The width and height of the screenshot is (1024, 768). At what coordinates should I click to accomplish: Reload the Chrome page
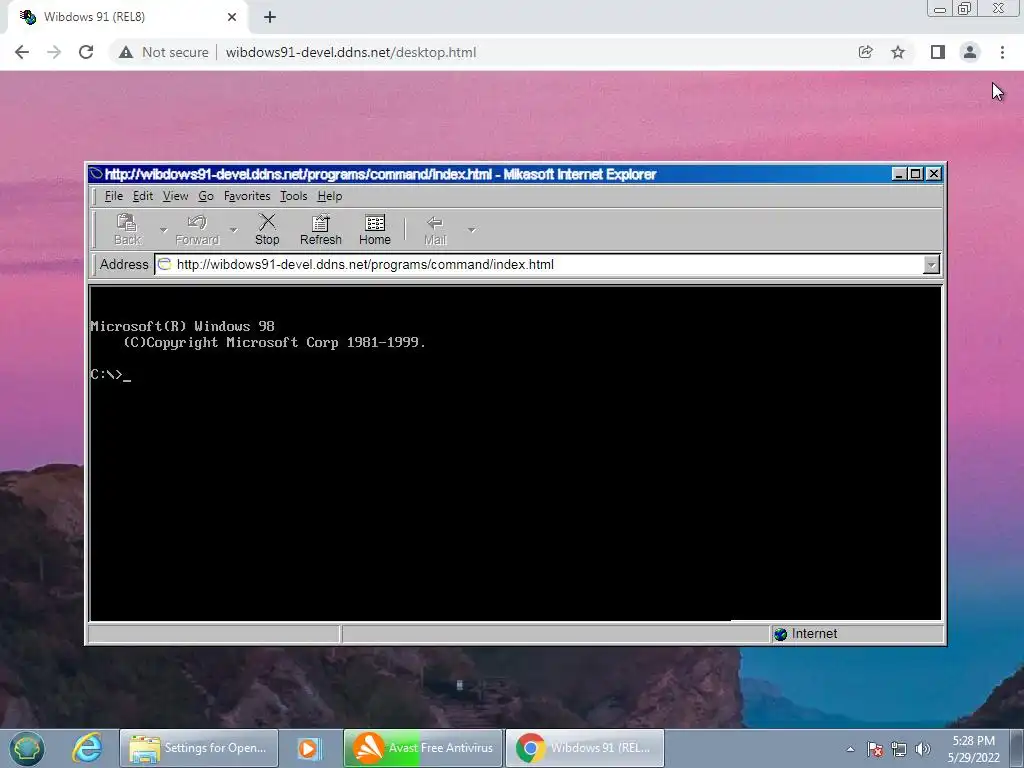(x=86, y=52)
